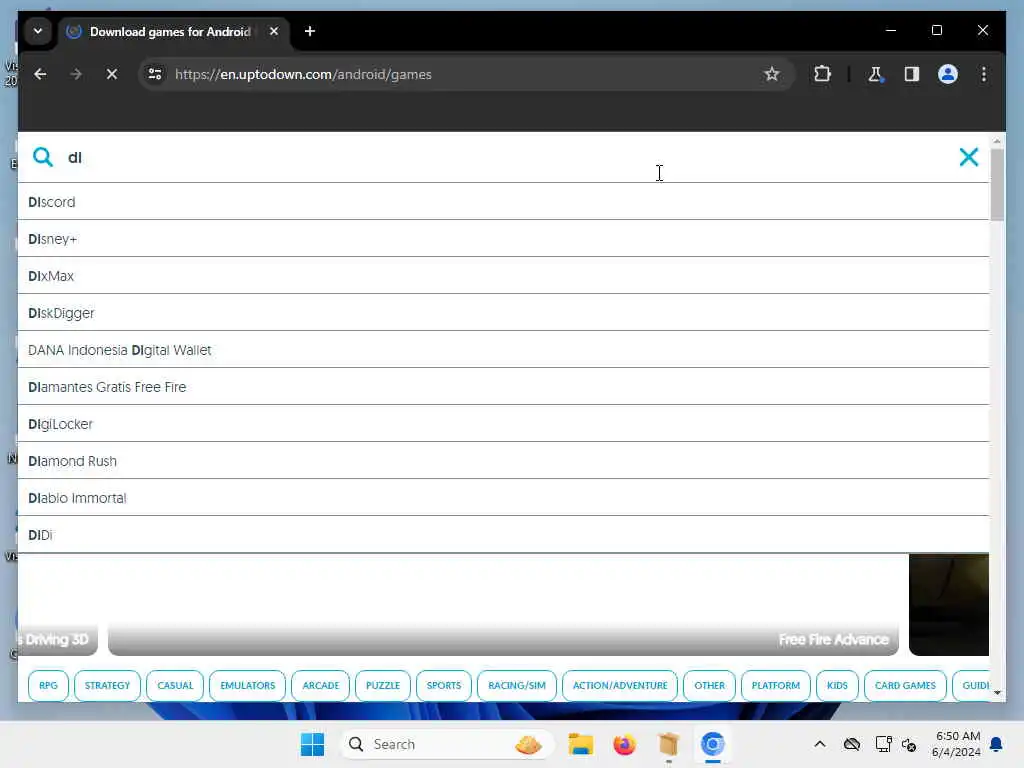The height and width of the screenshot is (768, 1024).
Task: Choose Diamantes Gratis Free Fire suggestion
Action: pyautogui.click(x=503, y=387)
